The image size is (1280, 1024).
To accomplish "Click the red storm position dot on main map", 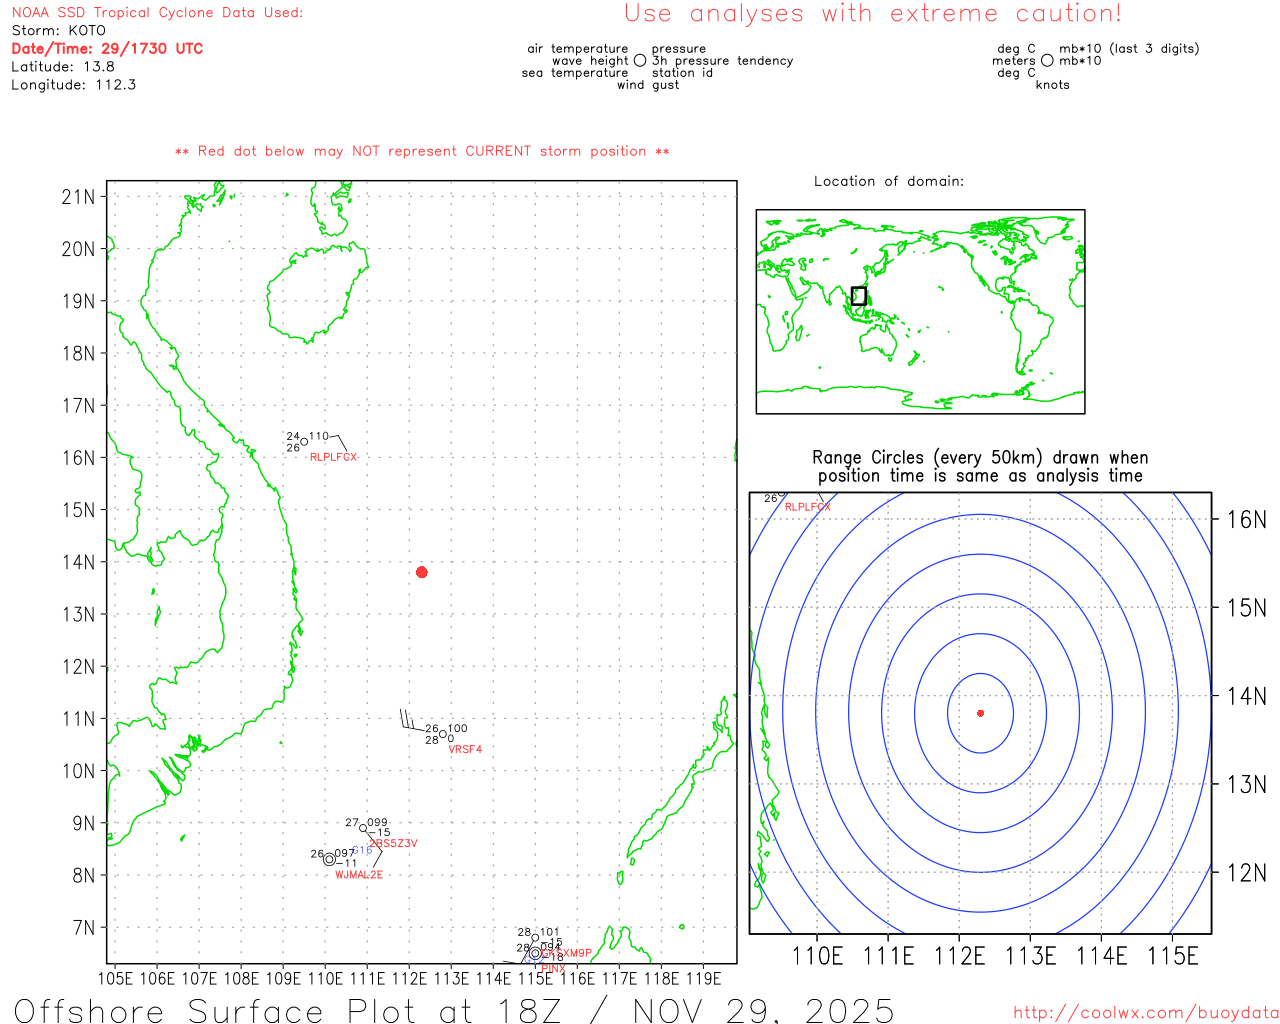I will point(422,572).
